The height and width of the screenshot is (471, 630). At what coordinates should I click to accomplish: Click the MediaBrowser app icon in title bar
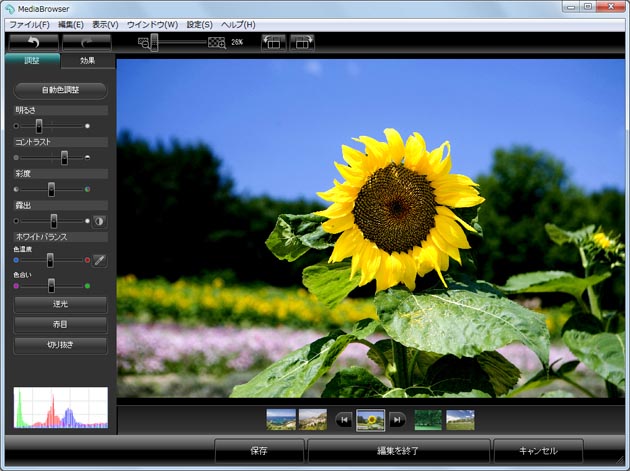tap(9, 8)
